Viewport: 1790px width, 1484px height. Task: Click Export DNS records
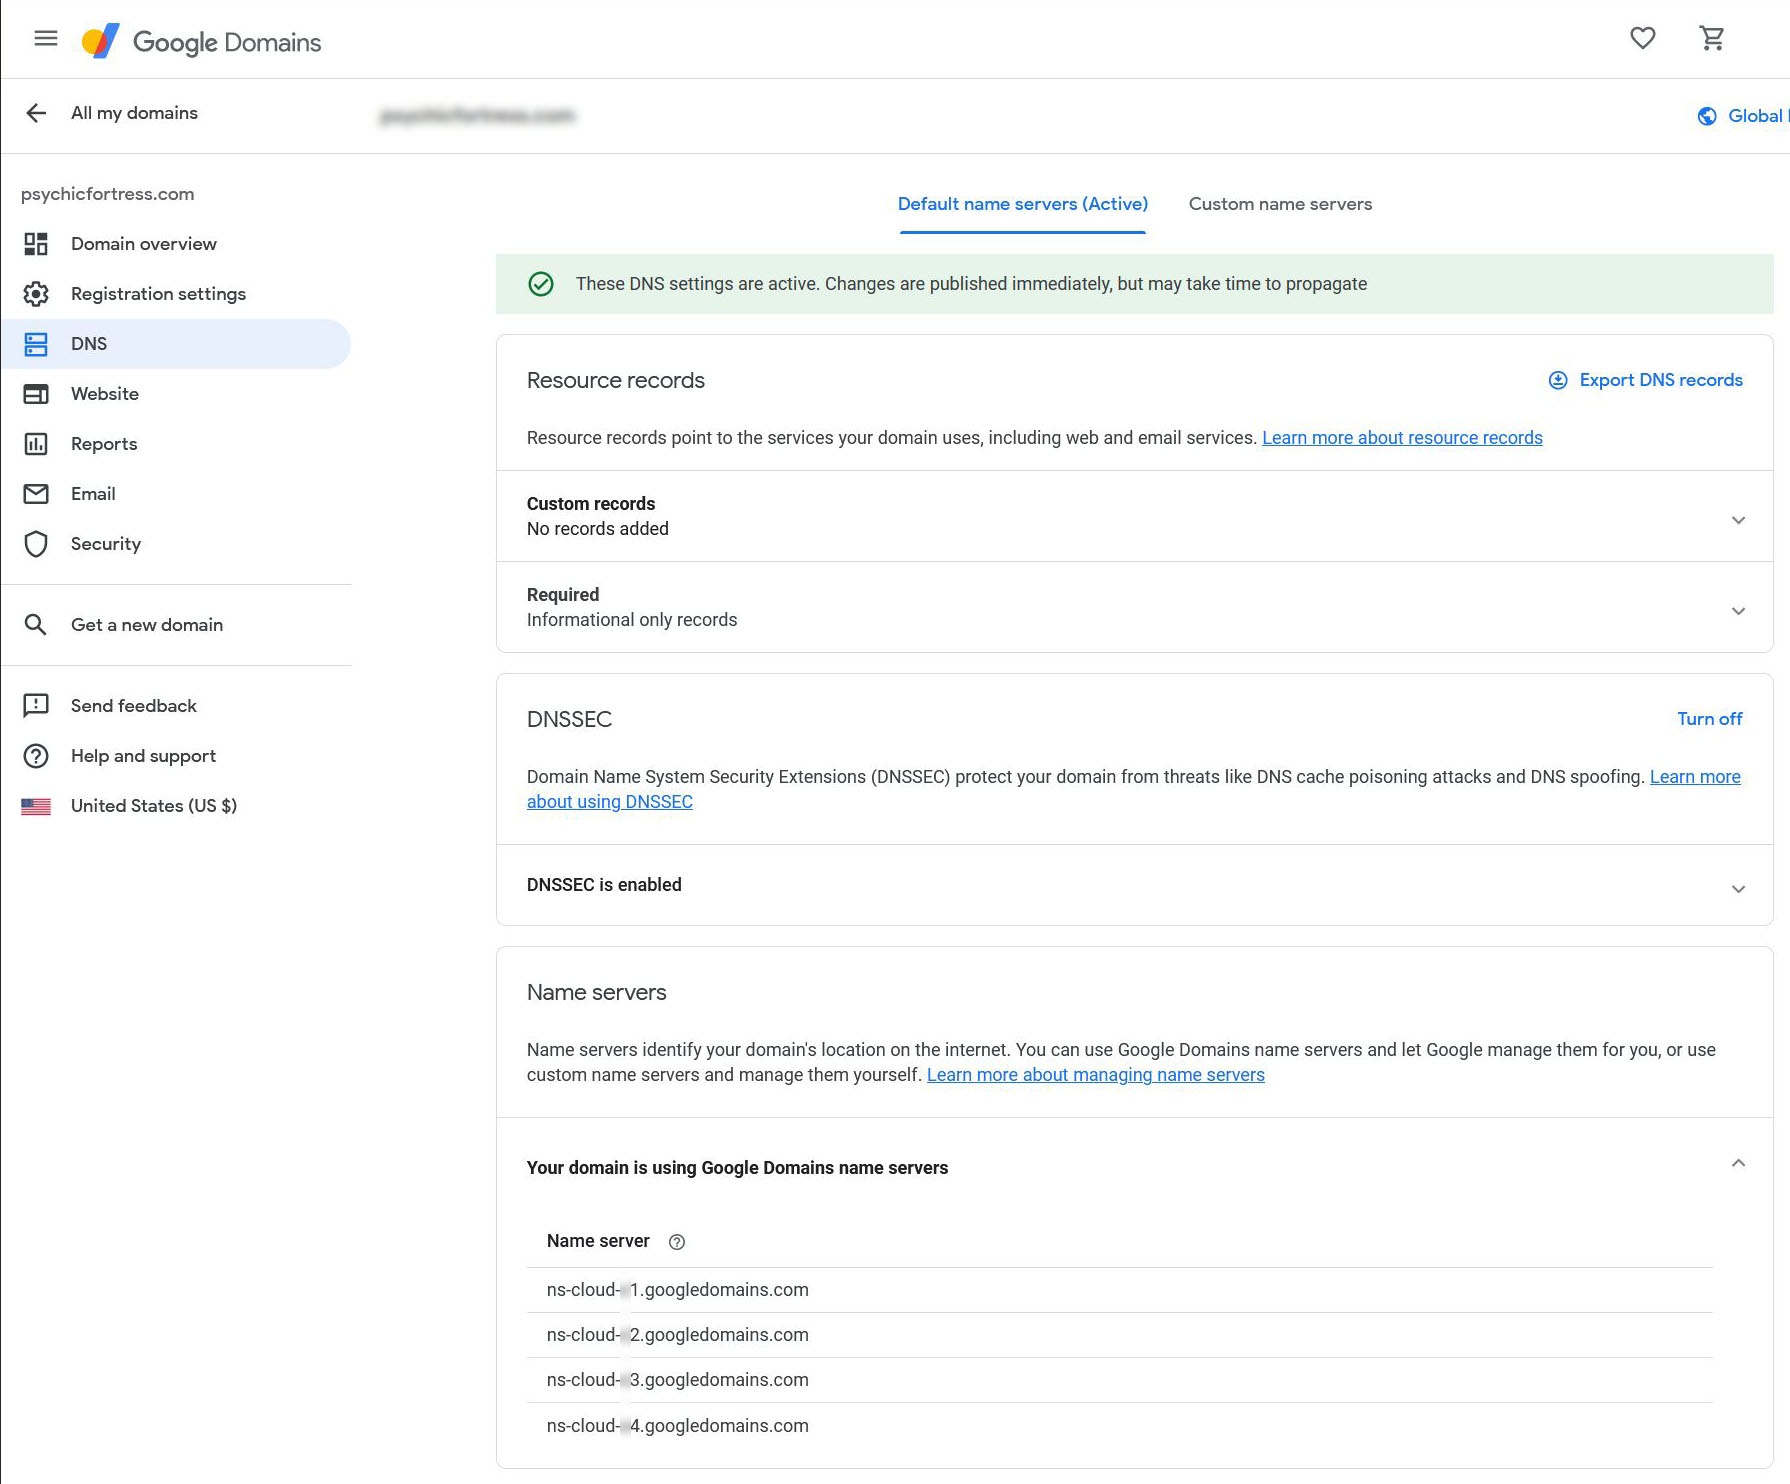(1661, 380)
